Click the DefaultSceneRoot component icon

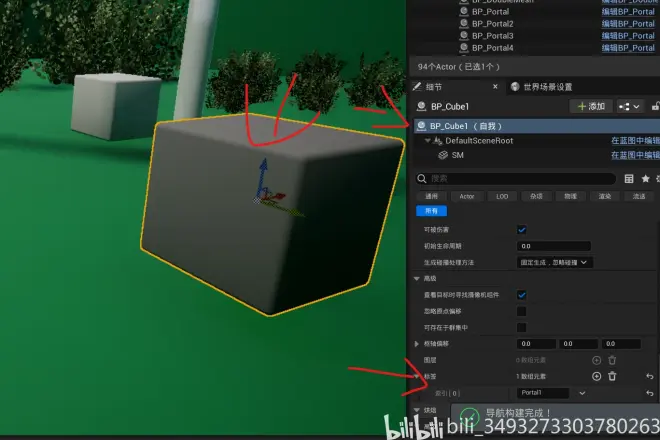[438, 141]
